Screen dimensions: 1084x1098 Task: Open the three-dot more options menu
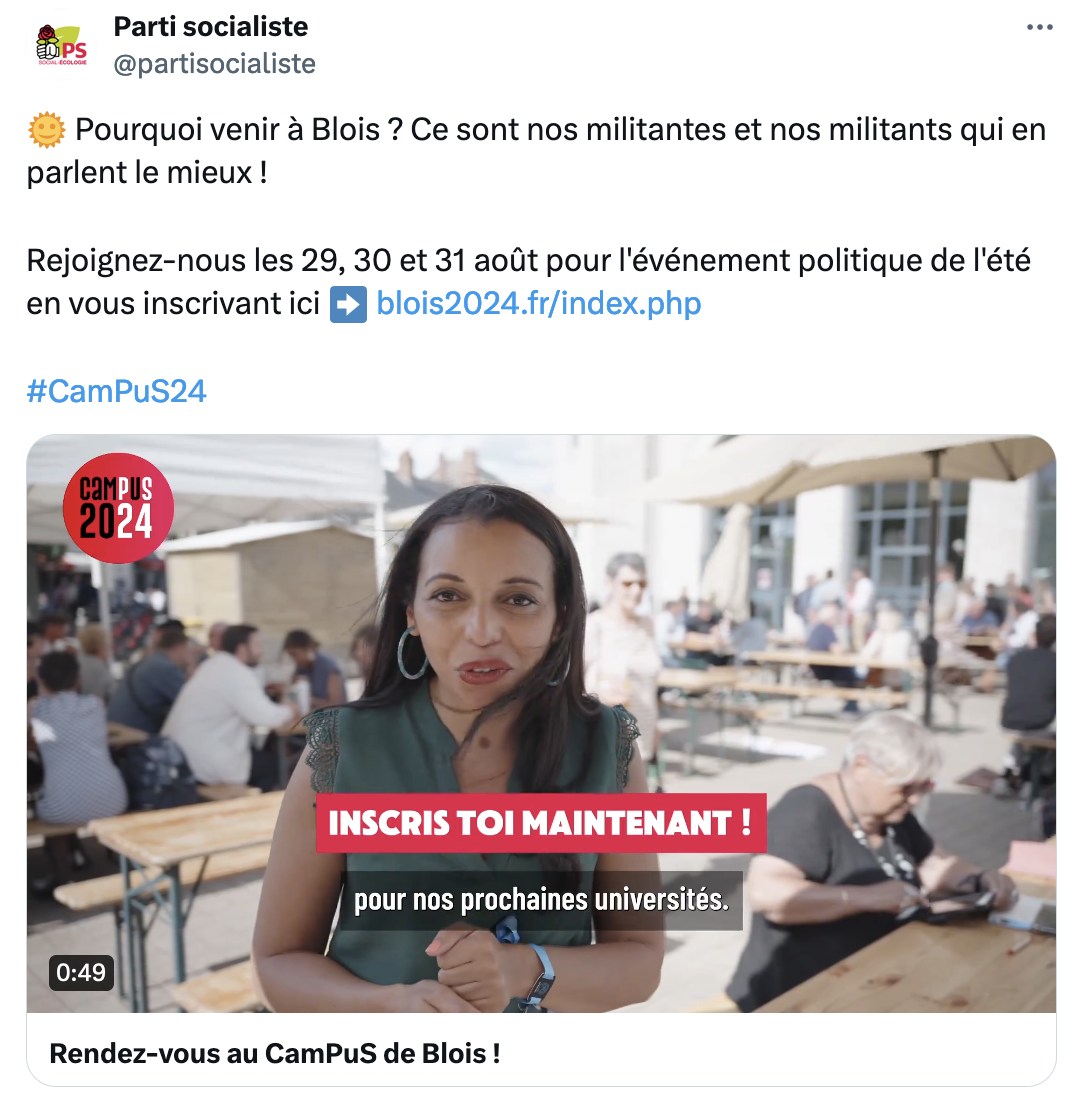coord(1039,27)
